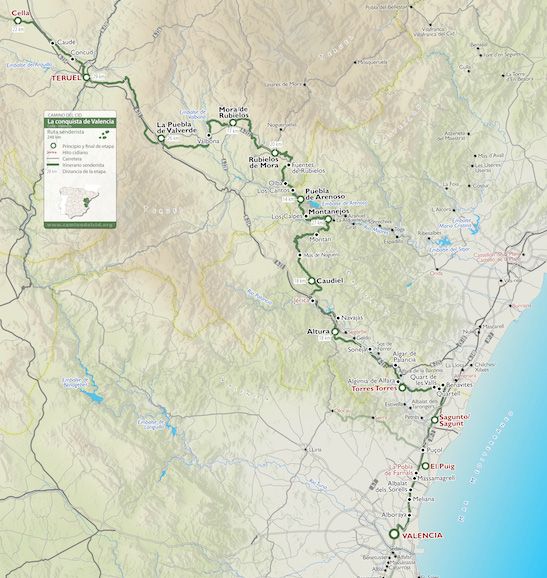Click the 'La Puebla de Valverde' label

(177, 128)
